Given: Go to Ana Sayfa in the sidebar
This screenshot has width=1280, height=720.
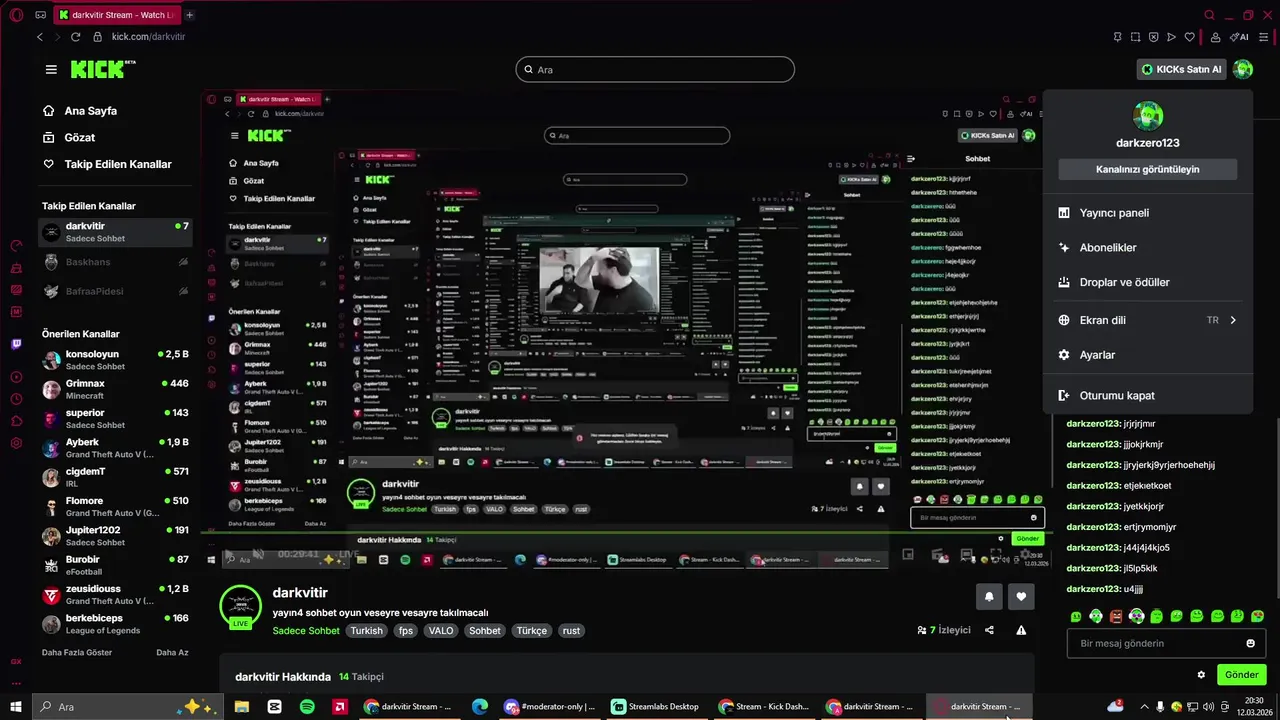Looking at the screenshot, I should click(90, 111).
